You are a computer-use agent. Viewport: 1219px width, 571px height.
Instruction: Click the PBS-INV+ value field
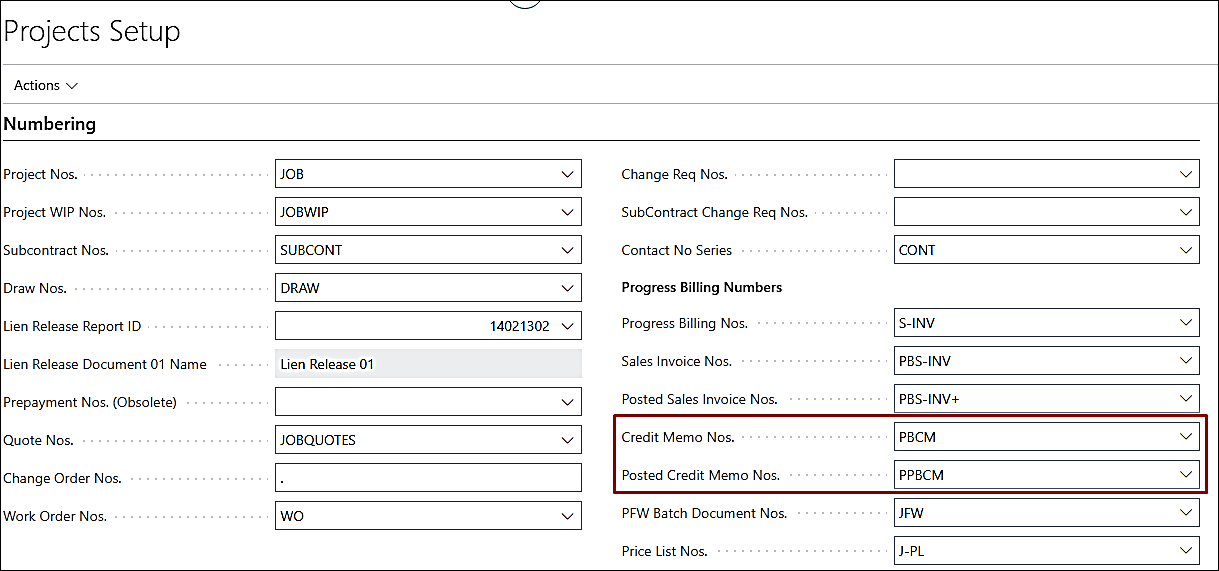(x=1046, y=398)
